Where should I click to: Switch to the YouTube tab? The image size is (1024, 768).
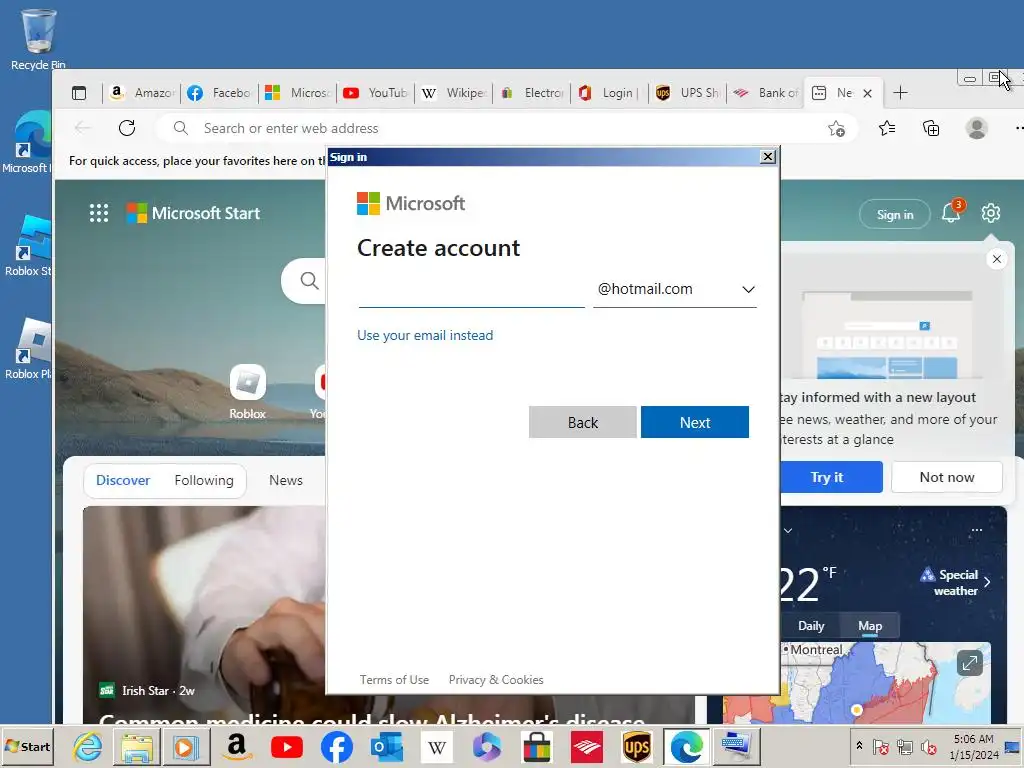[376, 93]
